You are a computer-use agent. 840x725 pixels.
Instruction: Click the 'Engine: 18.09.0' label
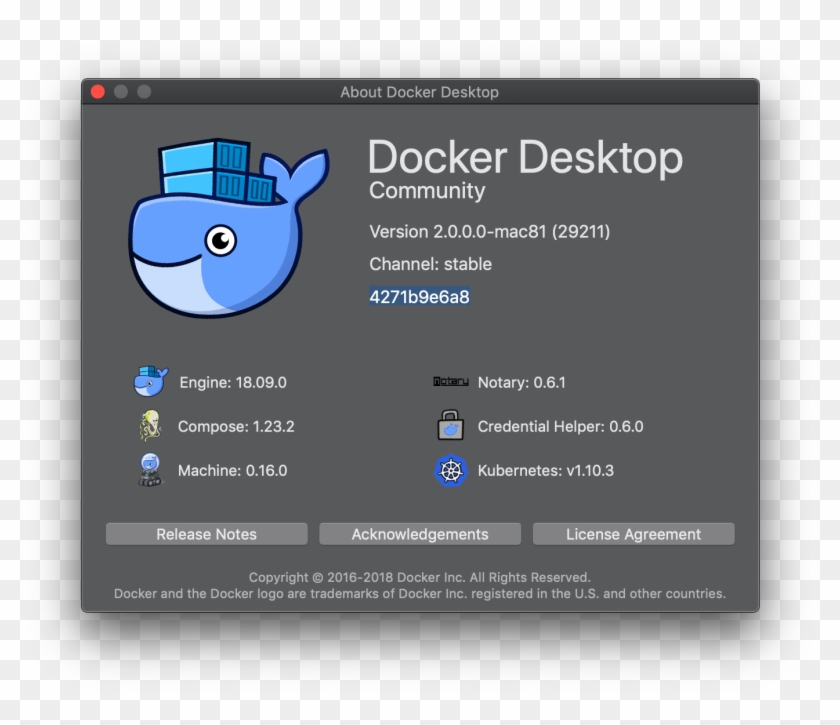tap(233, 383)
